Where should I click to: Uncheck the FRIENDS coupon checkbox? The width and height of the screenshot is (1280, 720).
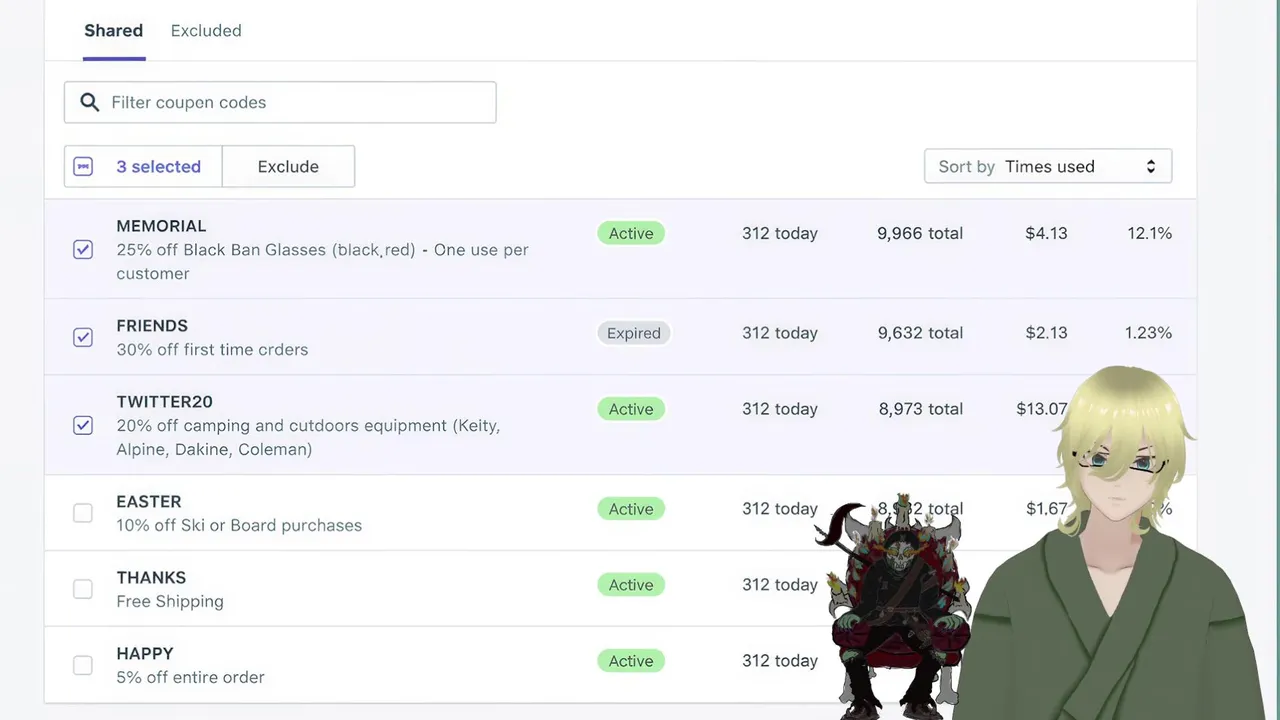click(83, 337)
